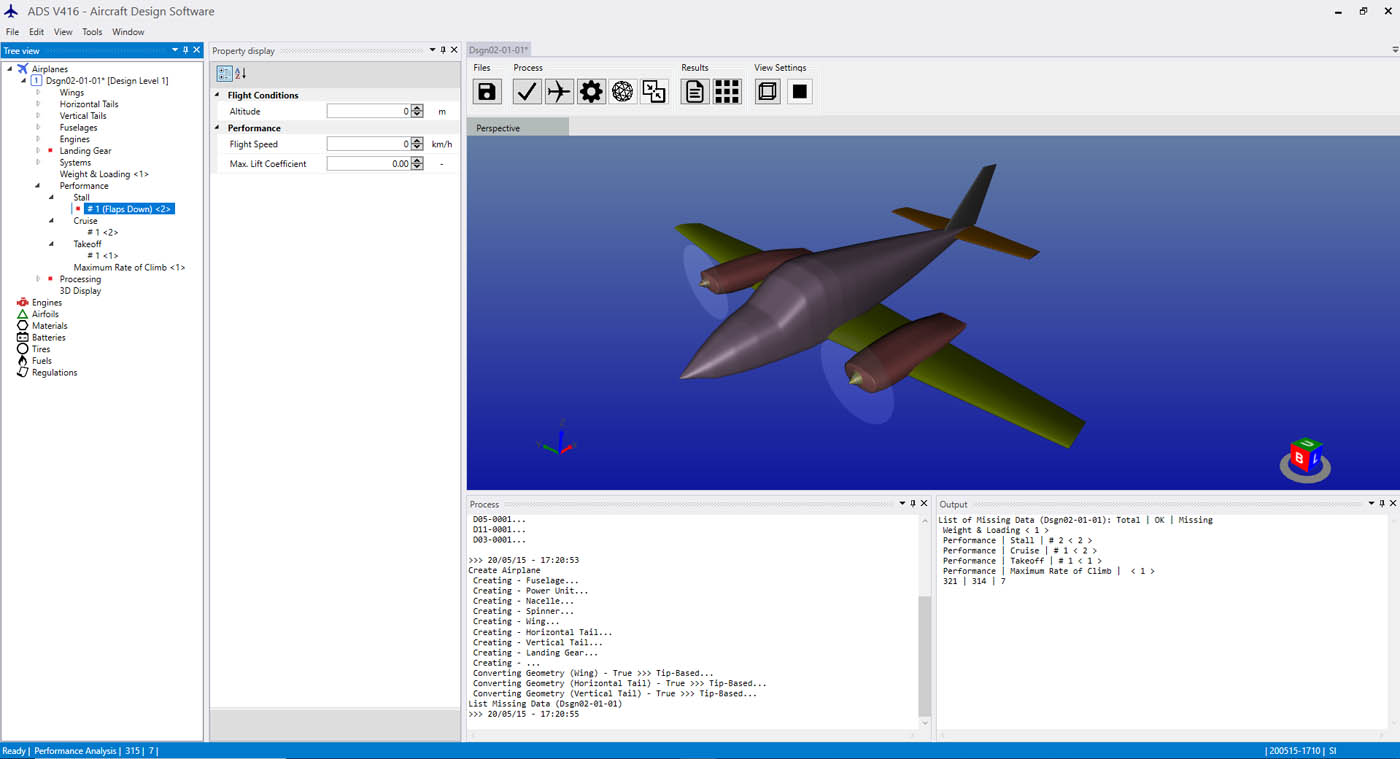Open the Tree view panel options dropdown
Viewport: 1400px width, 759px height.
click(175, 50)
